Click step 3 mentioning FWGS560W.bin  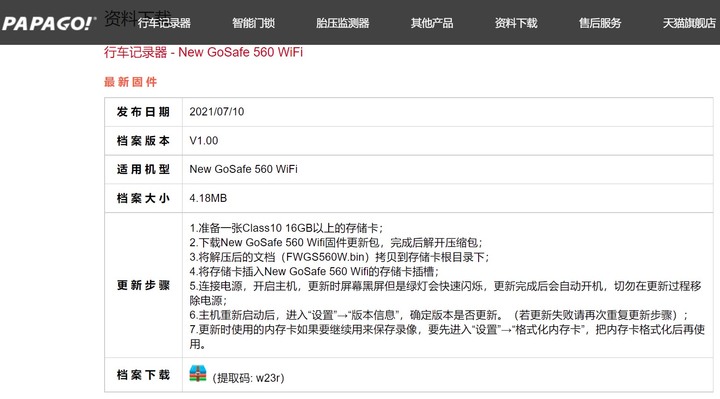pyautogui.click(x=339, y=257)
